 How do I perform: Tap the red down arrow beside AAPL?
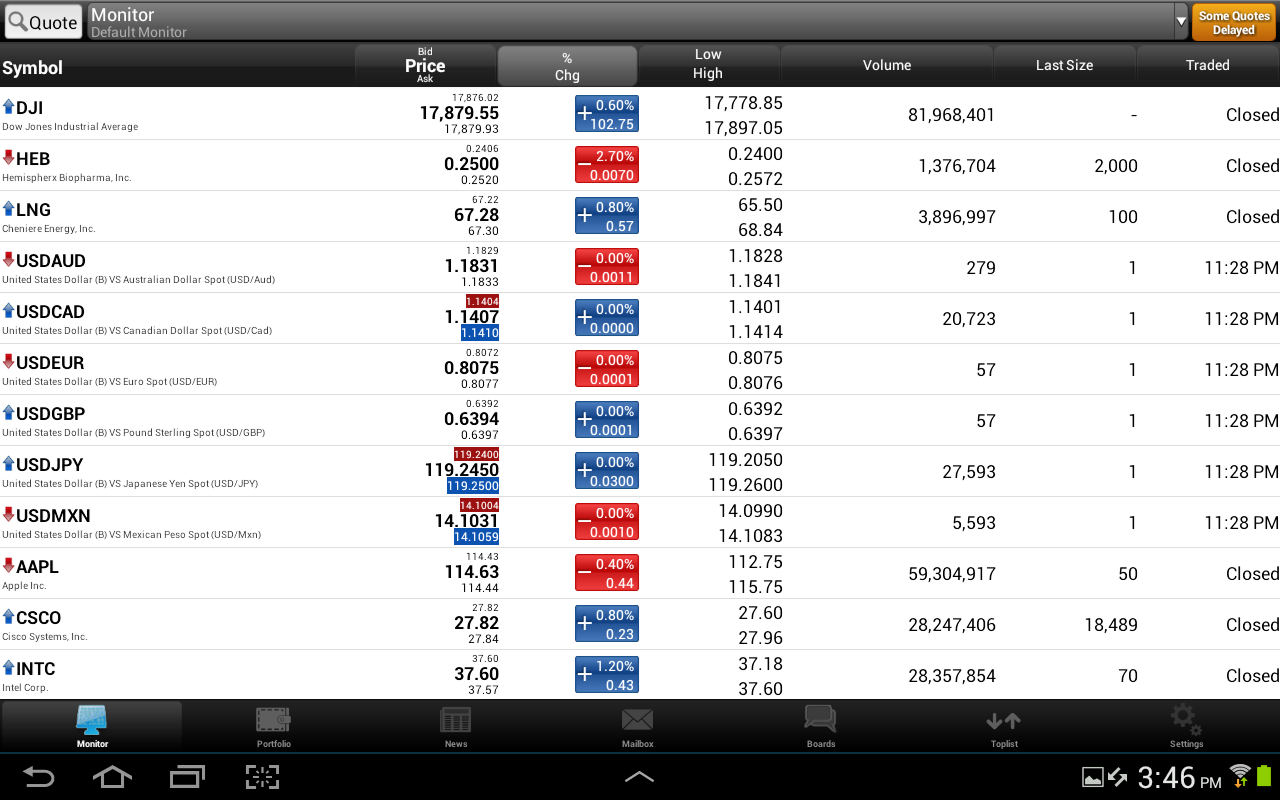(8, 565)
